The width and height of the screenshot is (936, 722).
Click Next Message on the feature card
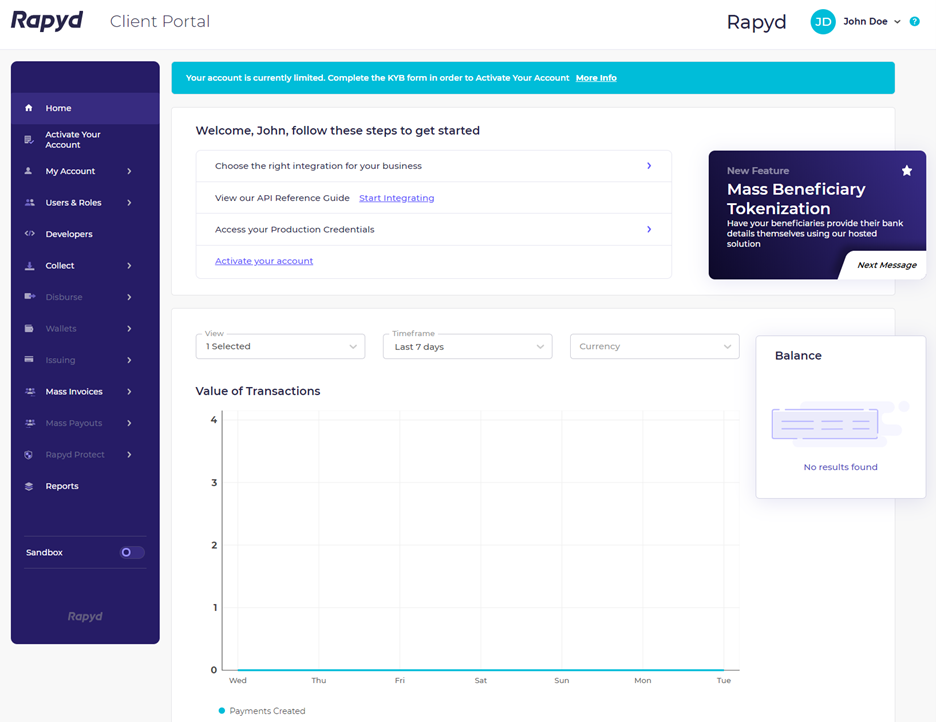[x=888, y=264]
